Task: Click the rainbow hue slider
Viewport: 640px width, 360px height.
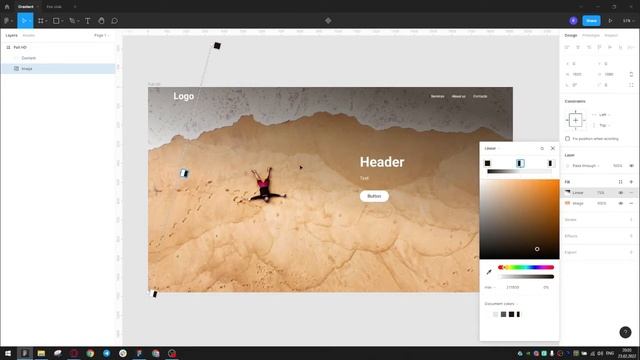Action: tap(526, 267)
